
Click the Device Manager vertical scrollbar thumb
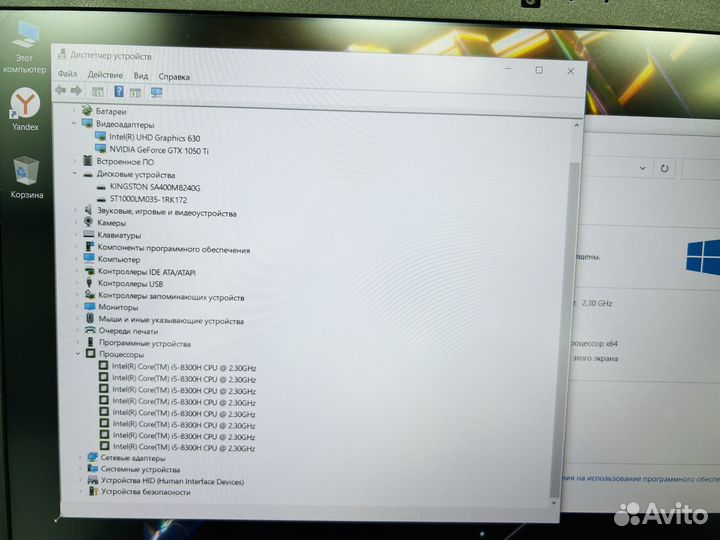(565, 328)
